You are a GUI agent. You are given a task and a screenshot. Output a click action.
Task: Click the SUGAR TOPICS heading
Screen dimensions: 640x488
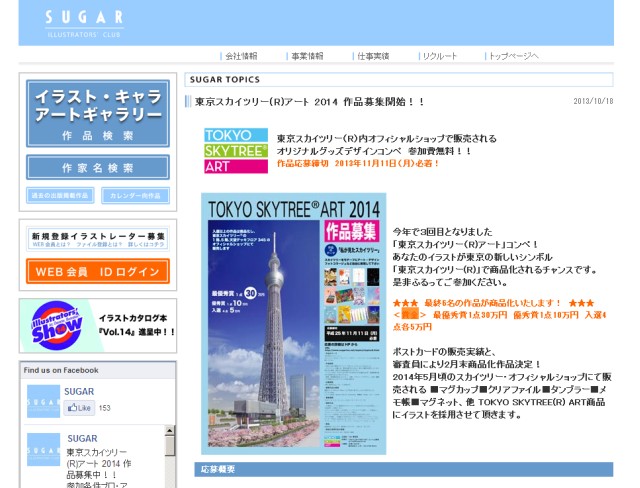pos(225,80)
